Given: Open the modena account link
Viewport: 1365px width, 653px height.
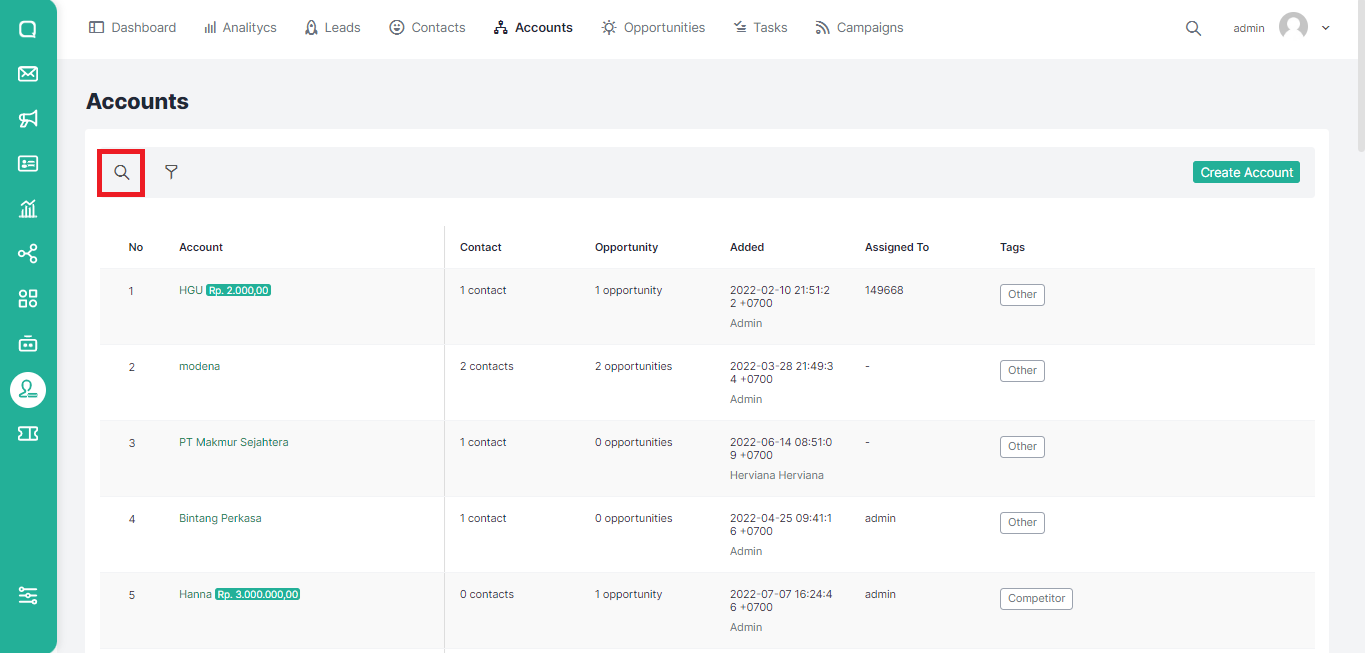Looking at the screenshot, I should pyautogui.click(x=199, y=366).
